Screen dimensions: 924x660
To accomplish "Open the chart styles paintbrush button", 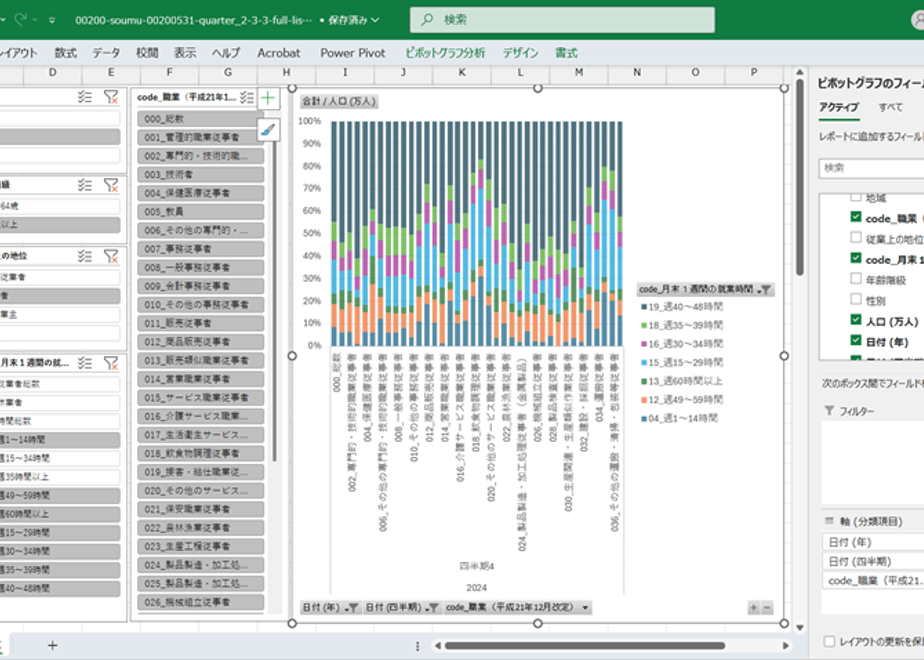I will [x=268, y=130].
